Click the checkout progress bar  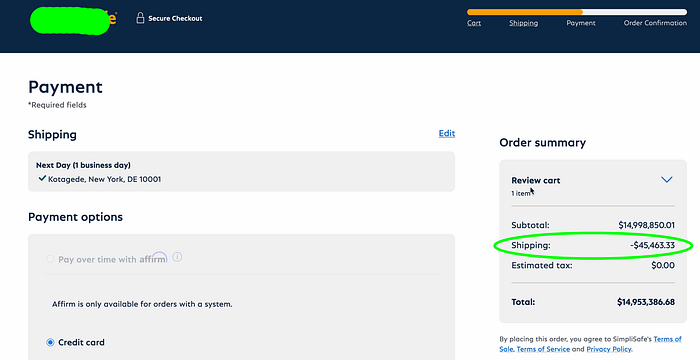[577, 12]
